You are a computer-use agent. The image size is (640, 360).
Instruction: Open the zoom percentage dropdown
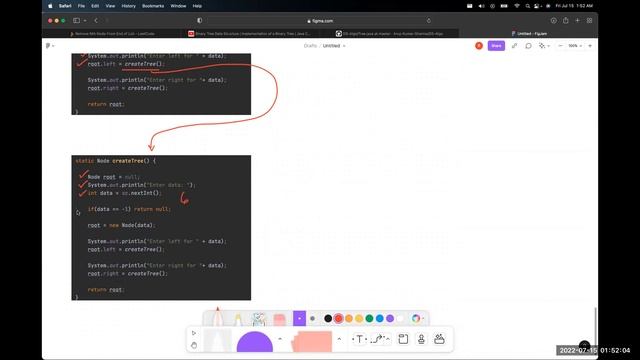tap(575, 46)
